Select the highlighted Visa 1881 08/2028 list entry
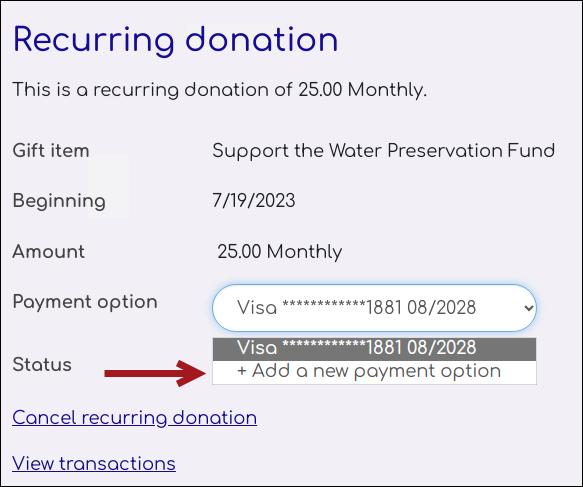 pyautogui.click(x=374, y=349)
